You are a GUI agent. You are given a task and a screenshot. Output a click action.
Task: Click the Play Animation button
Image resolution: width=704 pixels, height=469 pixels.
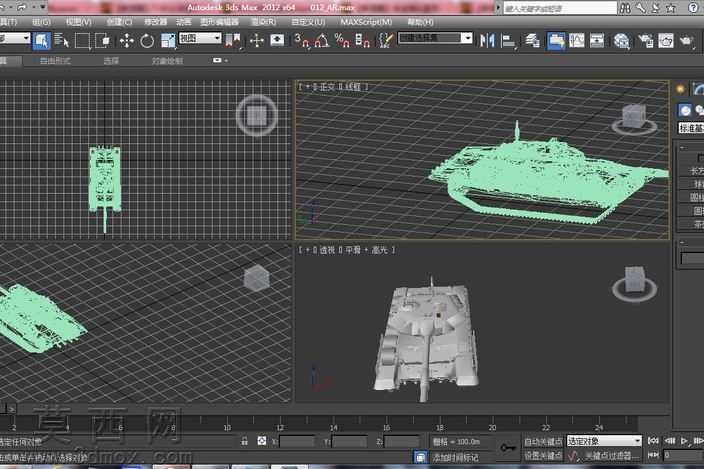(x=684, y=441)
